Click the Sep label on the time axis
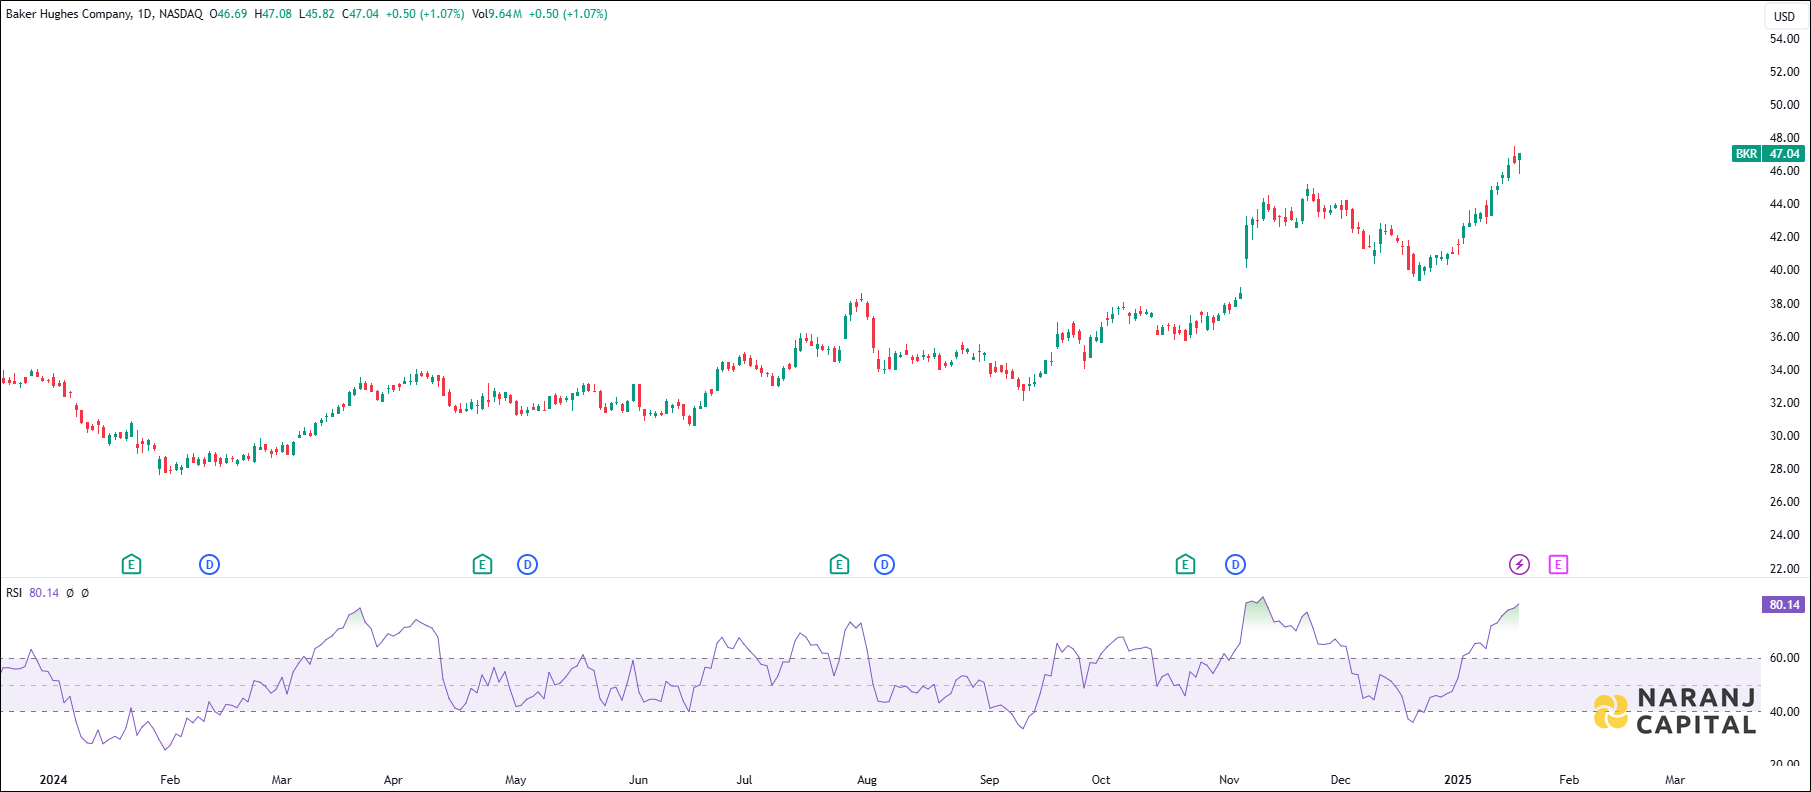 pyautogui.click(x=989, y=780)
